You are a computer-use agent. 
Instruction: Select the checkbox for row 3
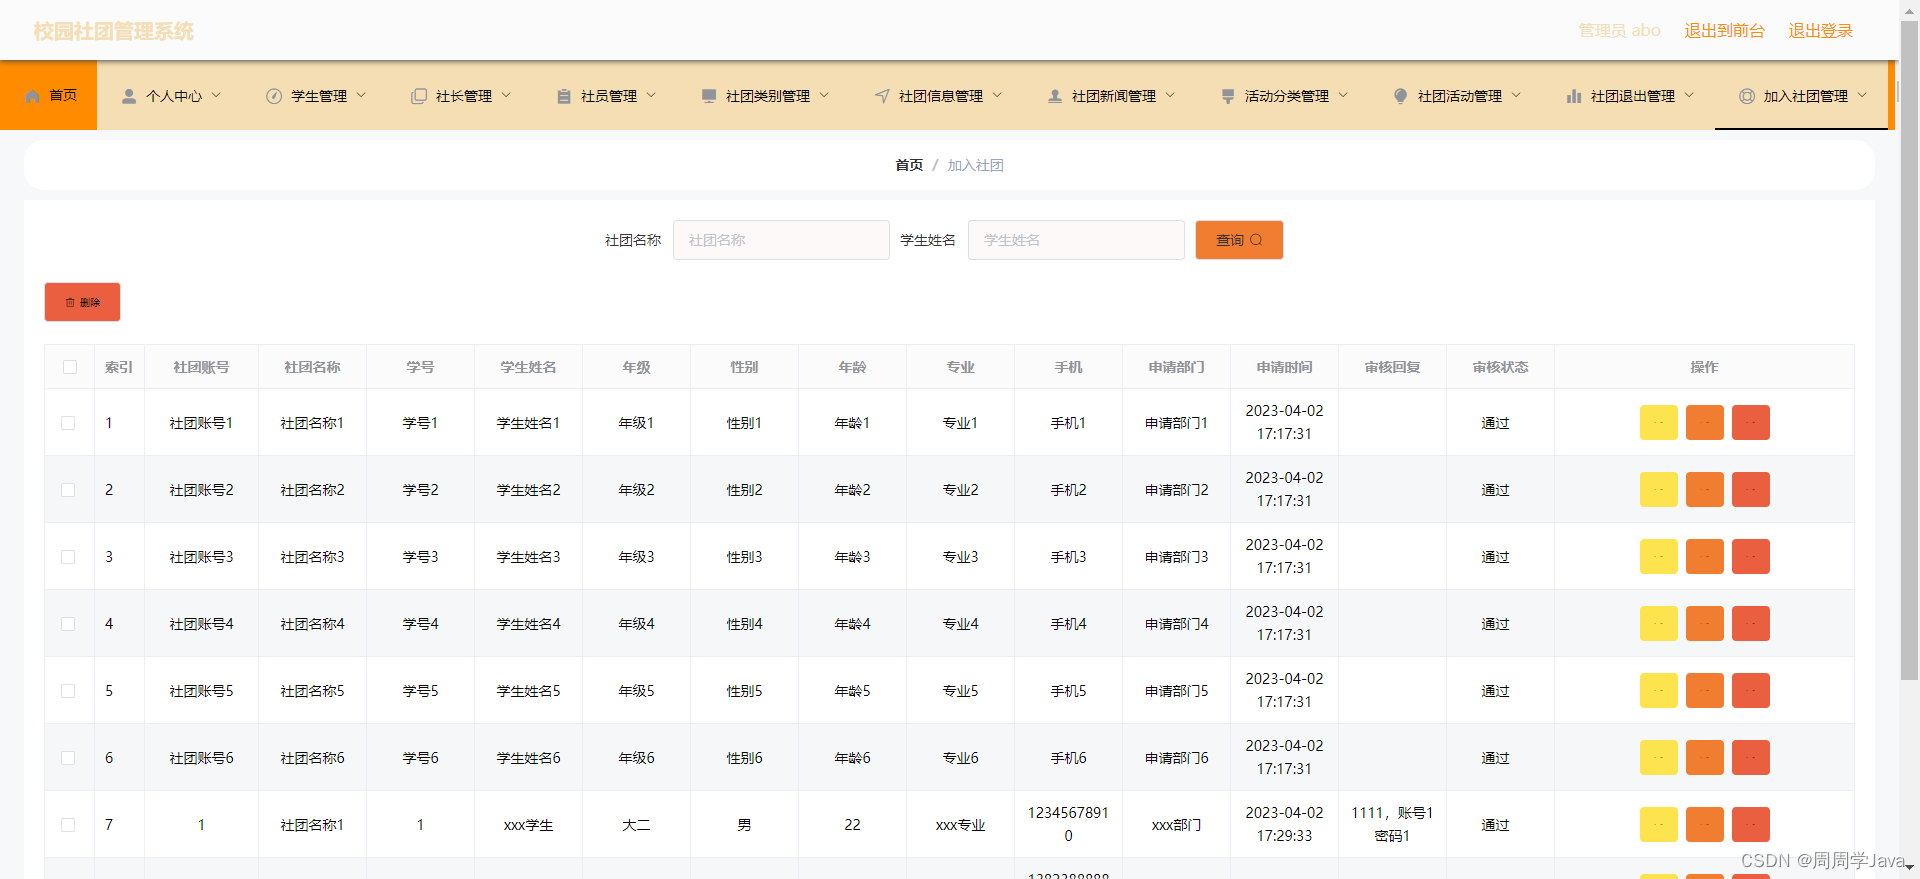coord(68,557)
